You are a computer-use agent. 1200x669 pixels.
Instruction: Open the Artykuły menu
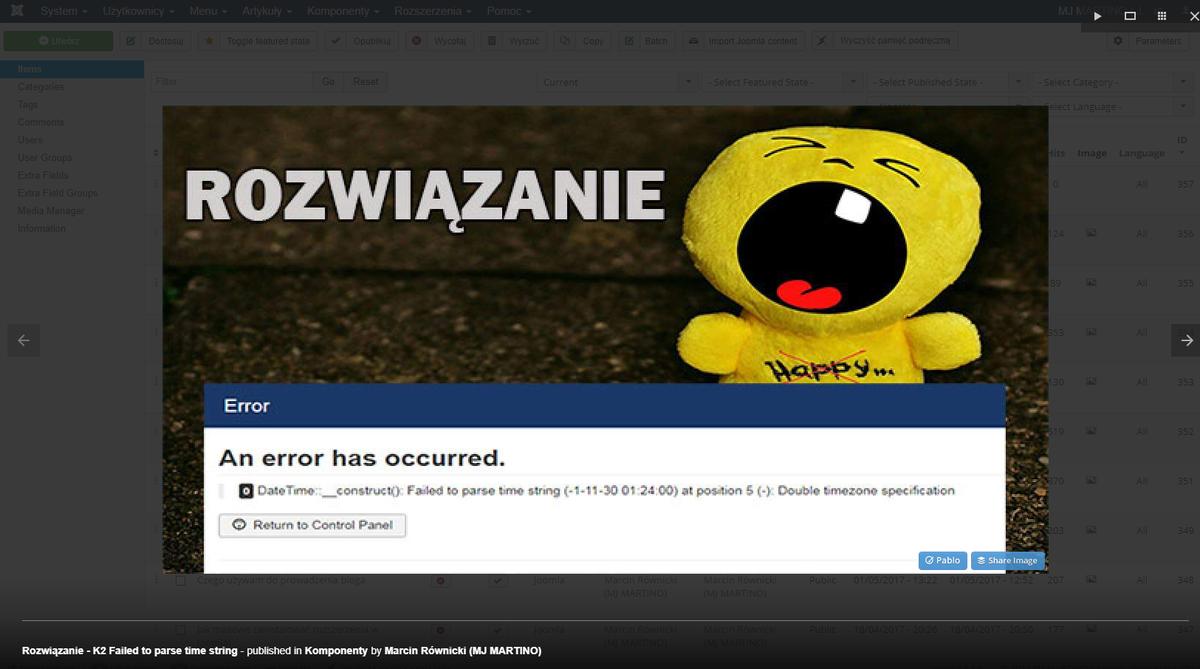[x=267, y=11]
